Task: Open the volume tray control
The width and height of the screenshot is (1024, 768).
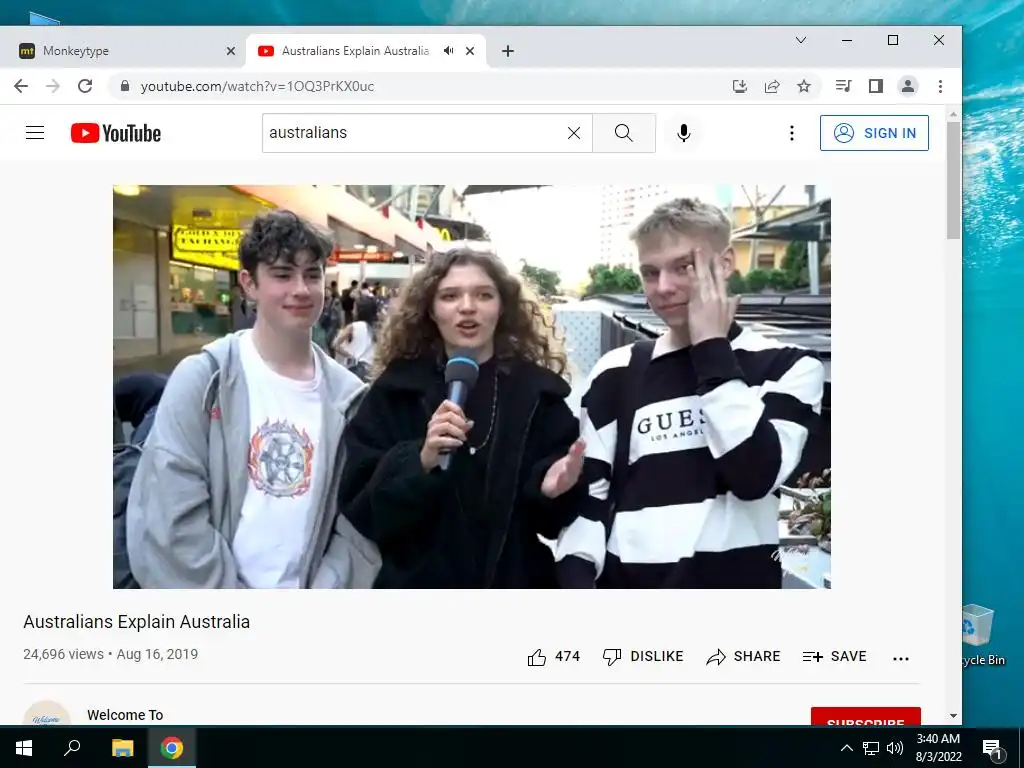Action: (895, 748)
